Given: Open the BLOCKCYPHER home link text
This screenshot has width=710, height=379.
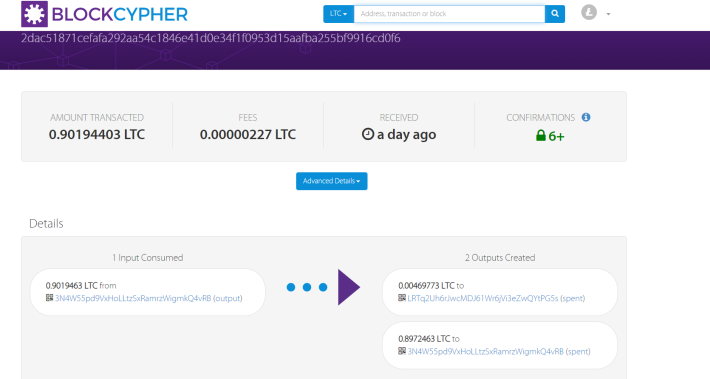Looking at the screenshot, I should point(120,14).
